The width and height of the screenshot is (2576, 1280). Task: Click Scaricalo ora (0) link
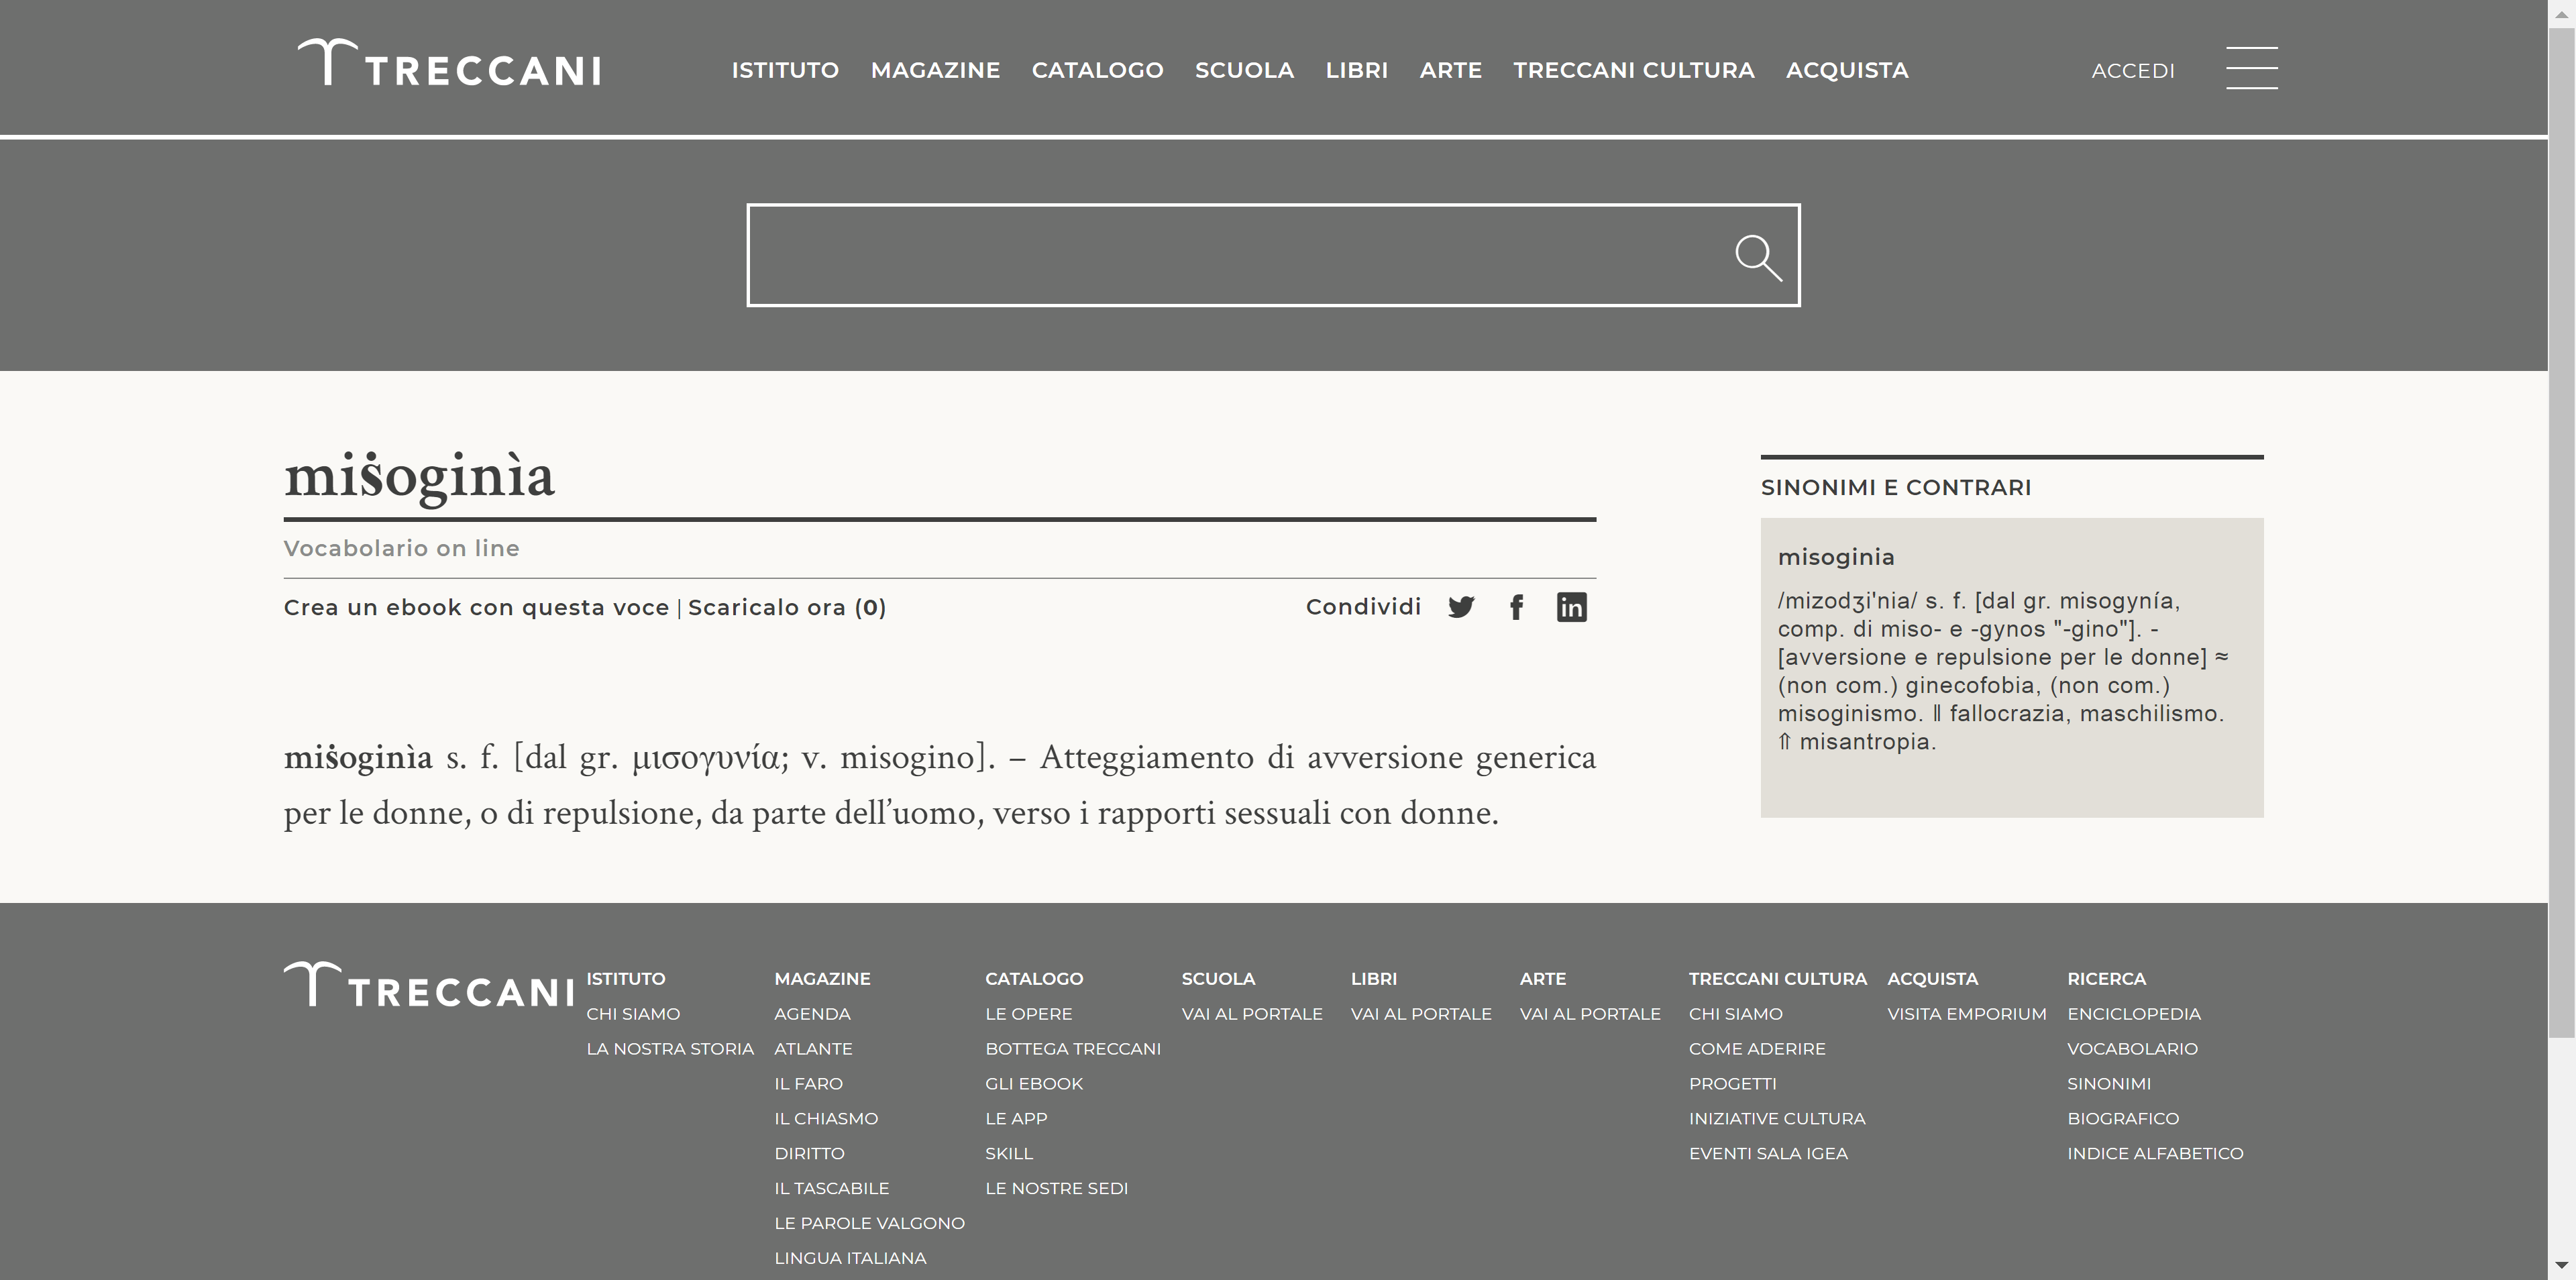pos(787,607)
